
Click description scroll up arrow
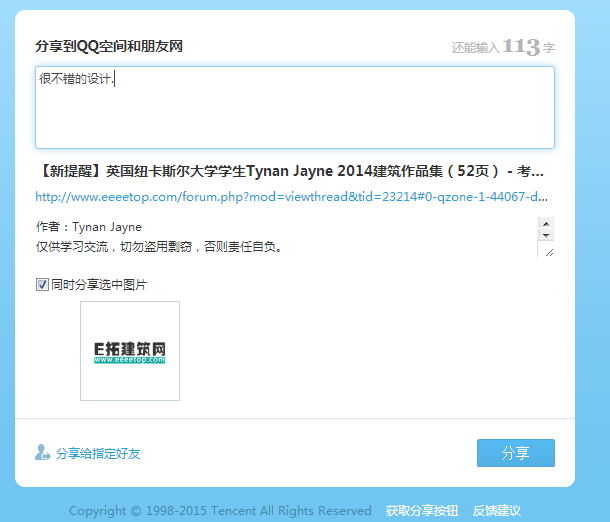pyautogui.click(x=546, y=223)
